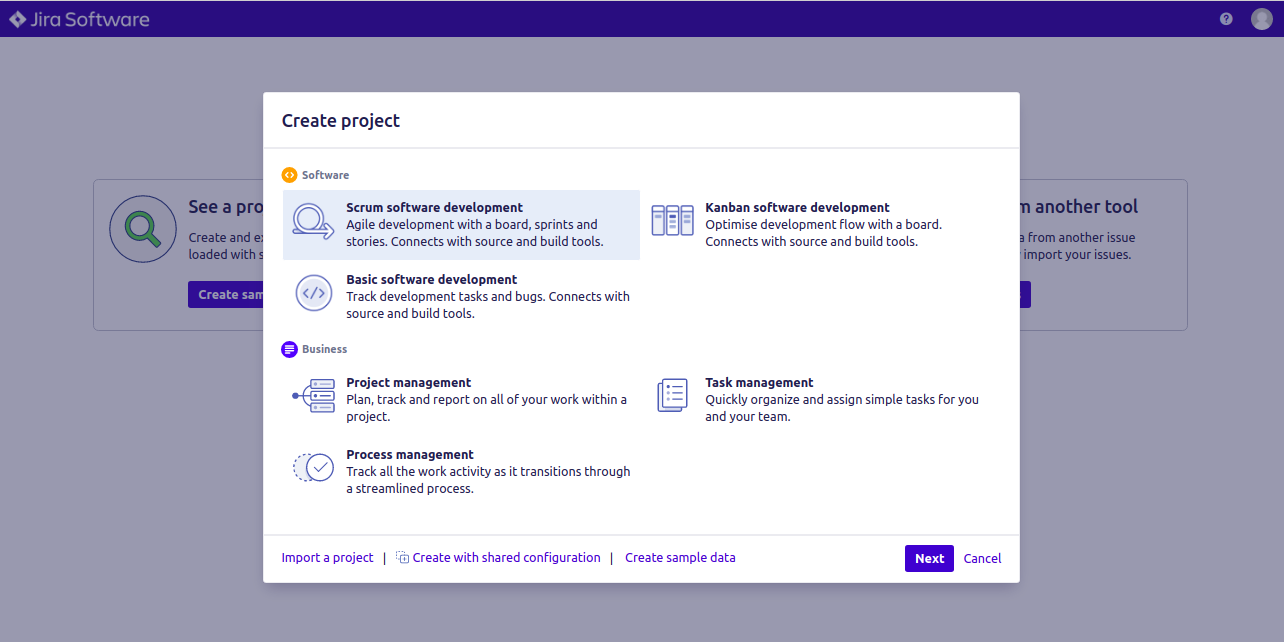Click the partly hidden 'Create sam' background button
This screenshot has width=1284, height=642.
[226, 295]
